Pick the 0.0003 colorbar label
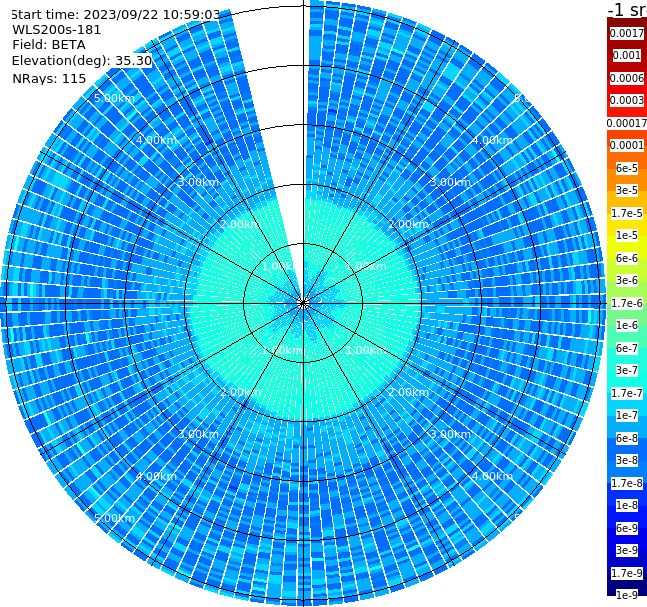Screen dimensions: 647x607 [627, 100]
